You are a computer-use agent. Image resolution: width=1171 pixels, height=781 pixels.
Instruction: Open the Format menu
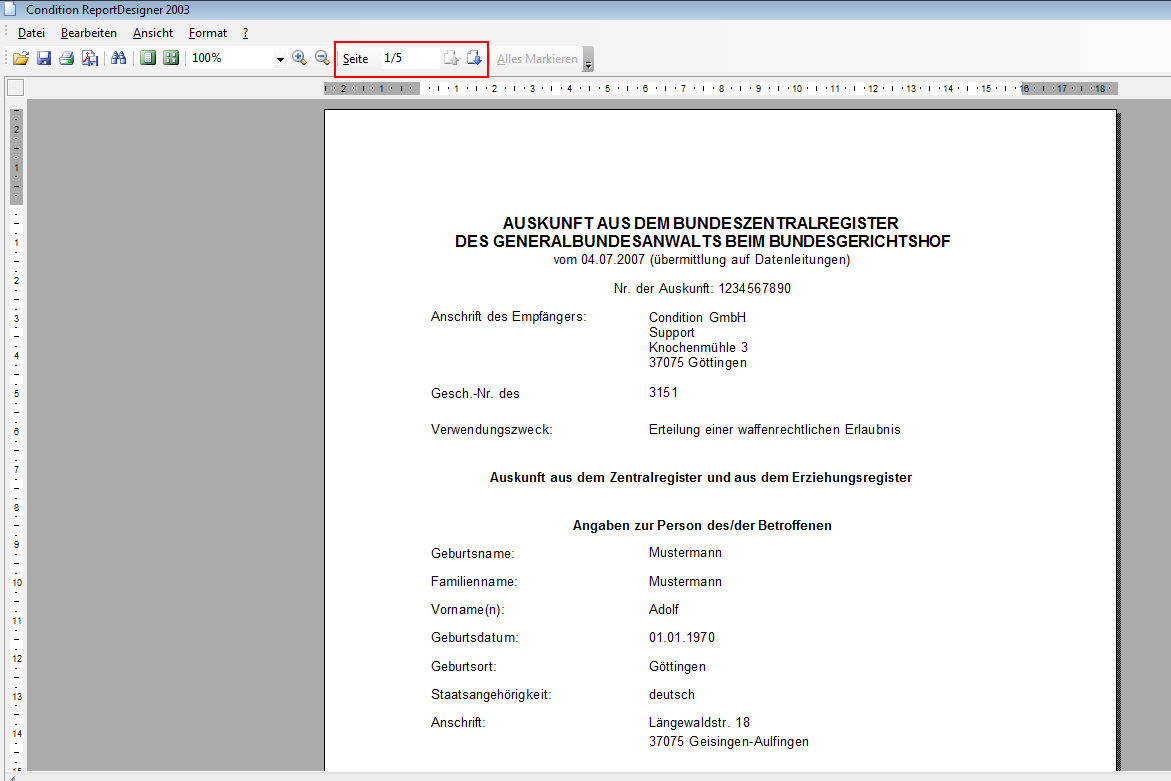[208, 33]
